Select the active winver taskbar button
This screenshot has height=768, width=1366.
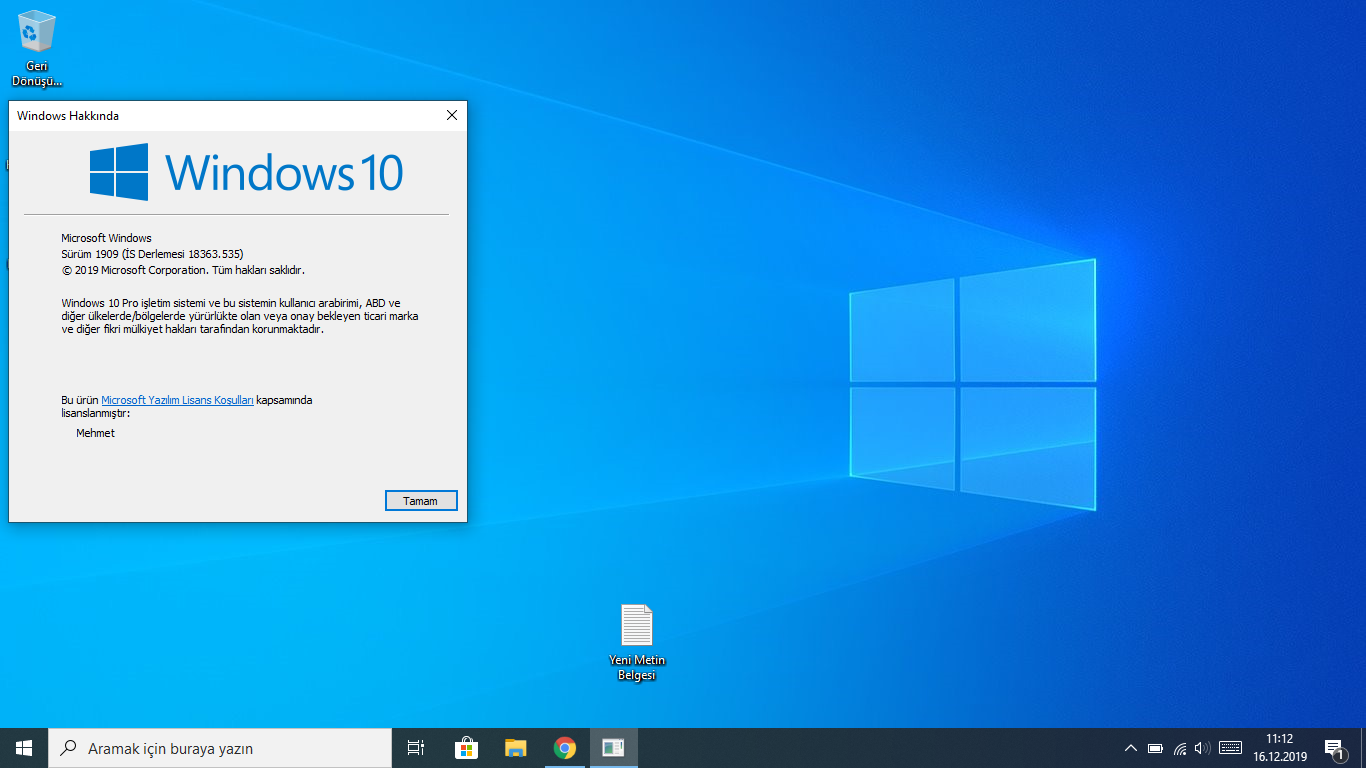pos(614,748)
